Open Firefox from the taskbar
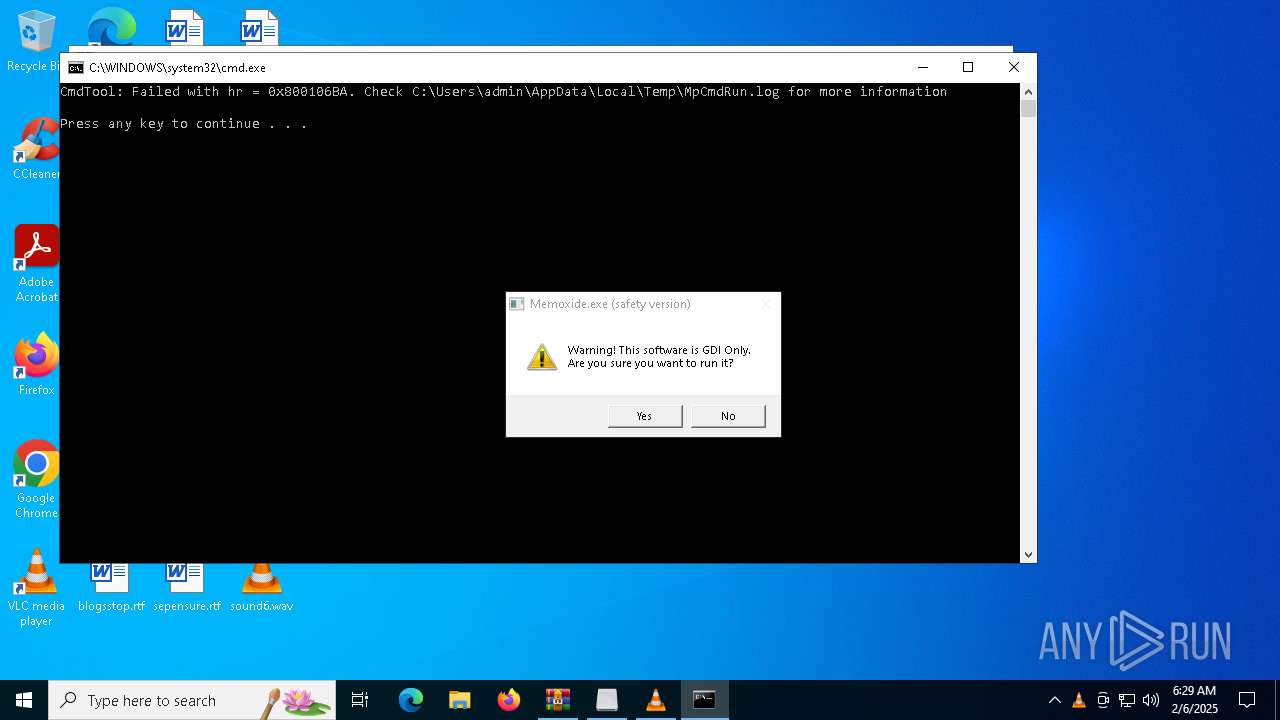Screen dimensions: 1280x720 coord(509,700)
